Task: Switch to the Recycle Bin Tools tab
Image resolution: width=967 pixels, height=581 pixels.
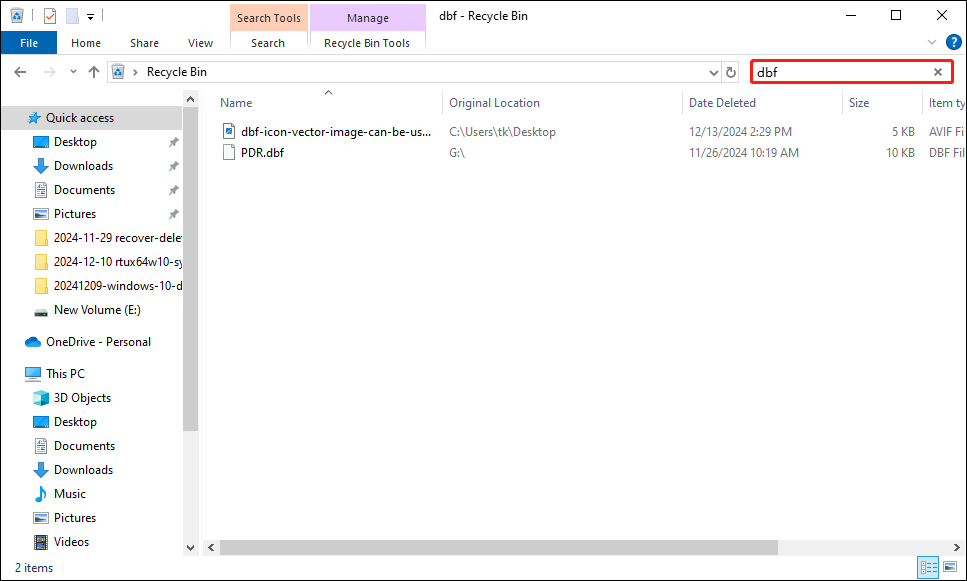Action: click(x=367, y=43)
